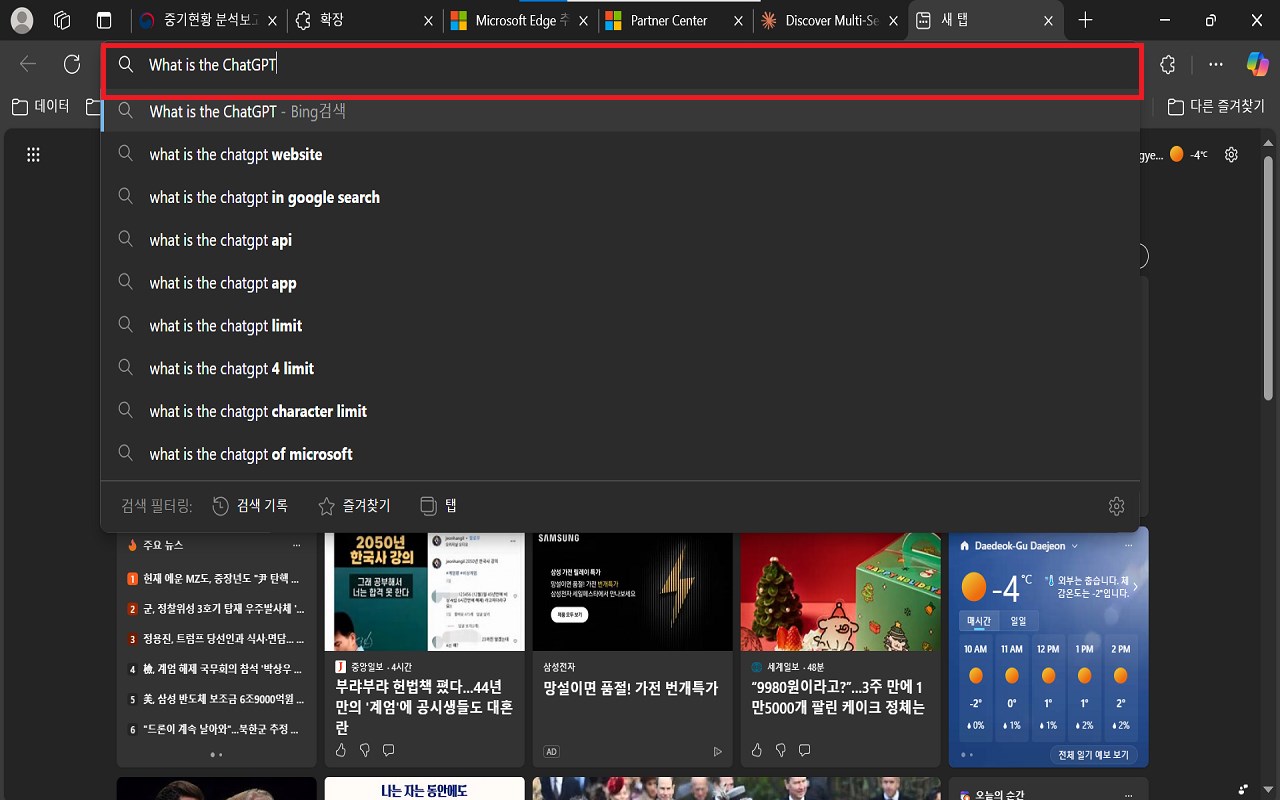
Task: Like the 중앙일보 news article
Action: tap(341, 750)
